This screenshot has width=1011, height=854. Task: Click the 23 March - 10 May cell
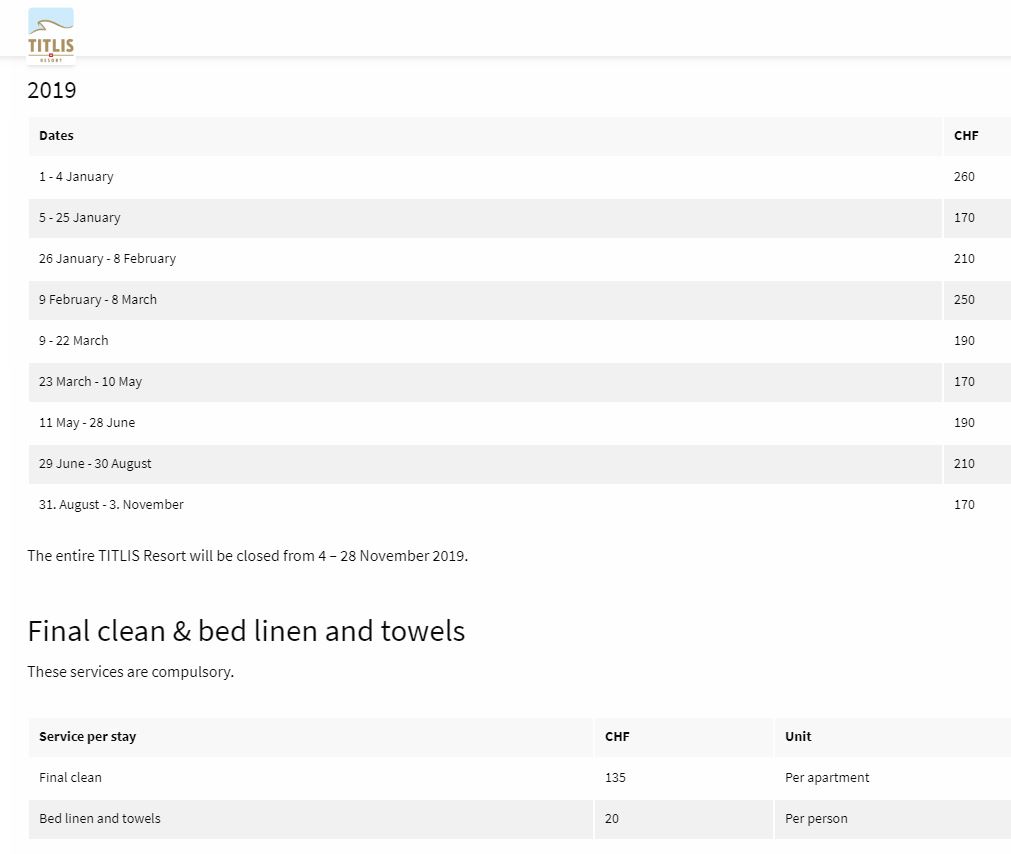[91, 382]
